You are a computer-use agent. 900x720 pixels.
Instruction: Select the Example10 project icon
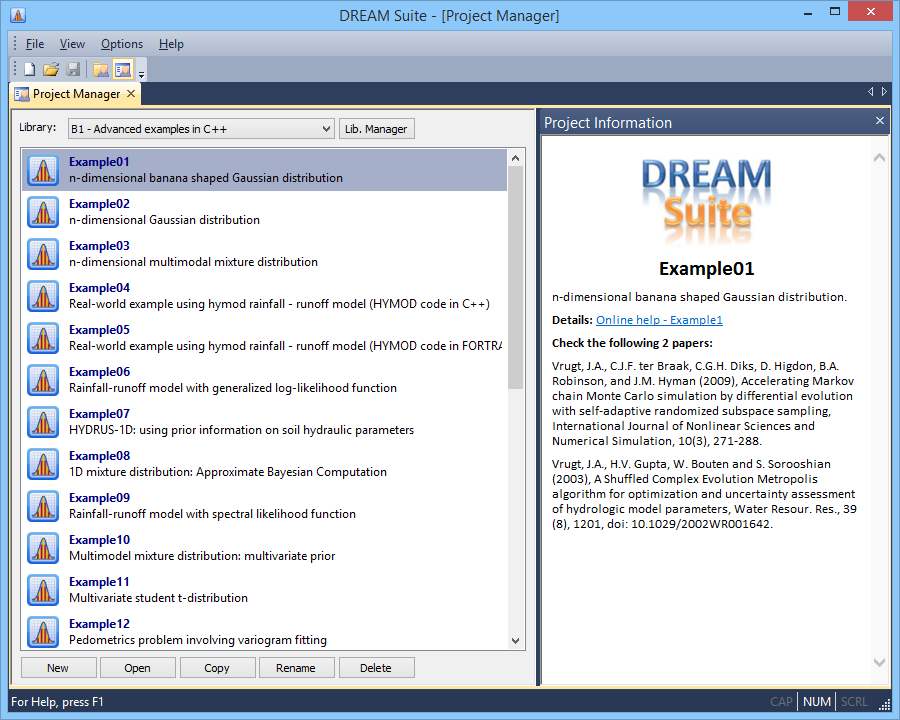tap(43, 547)
